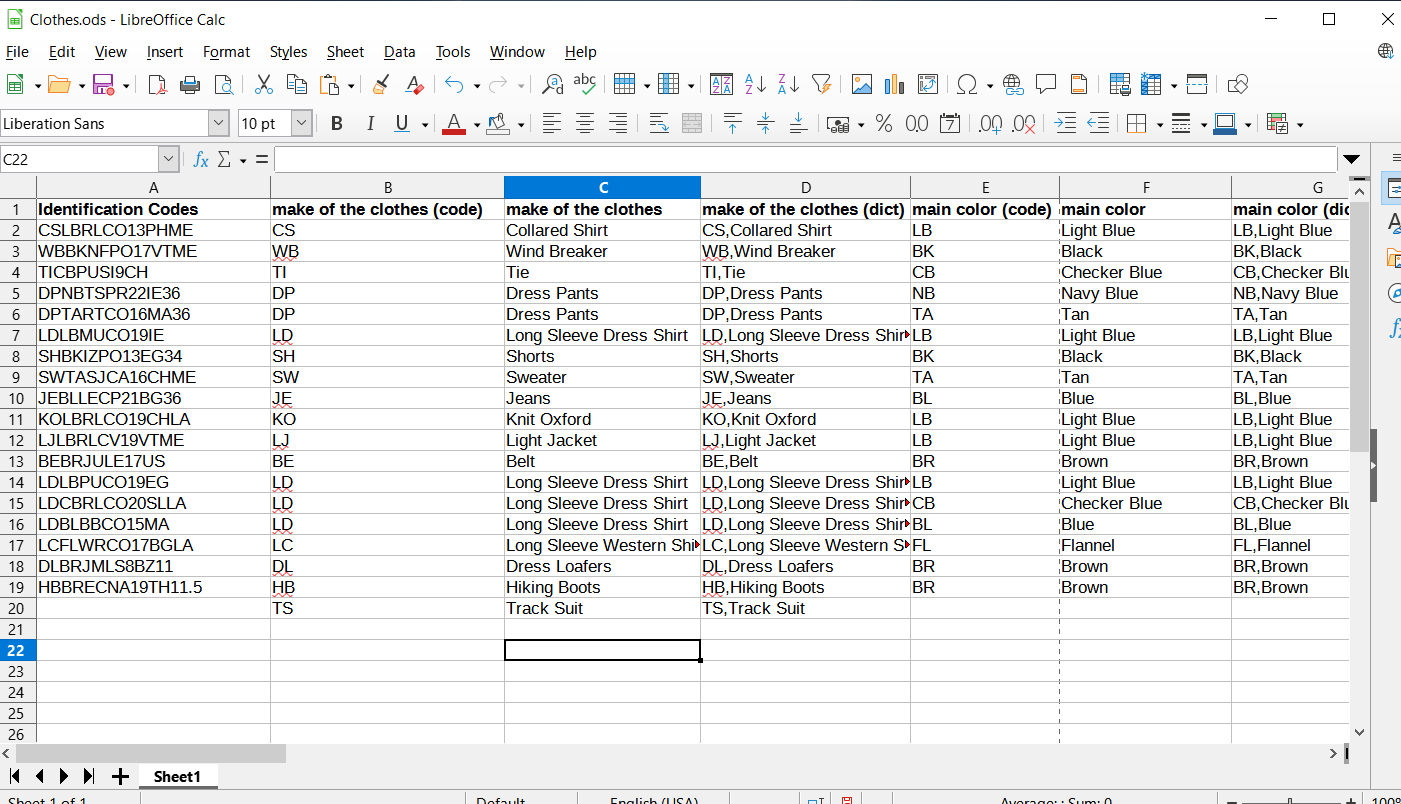Screen dimensions: 1401x804
Task: Save the document with the Save icon
Action: coord(102,85)
